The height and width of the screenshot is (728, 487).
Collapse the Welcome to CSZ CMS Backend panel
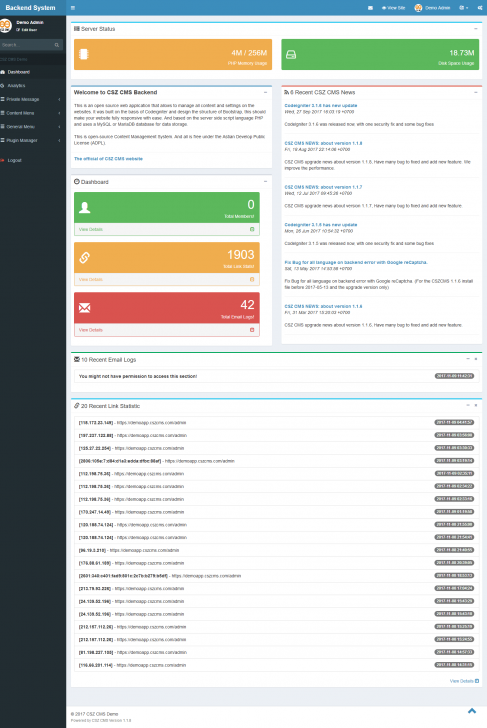click(266, 92)
